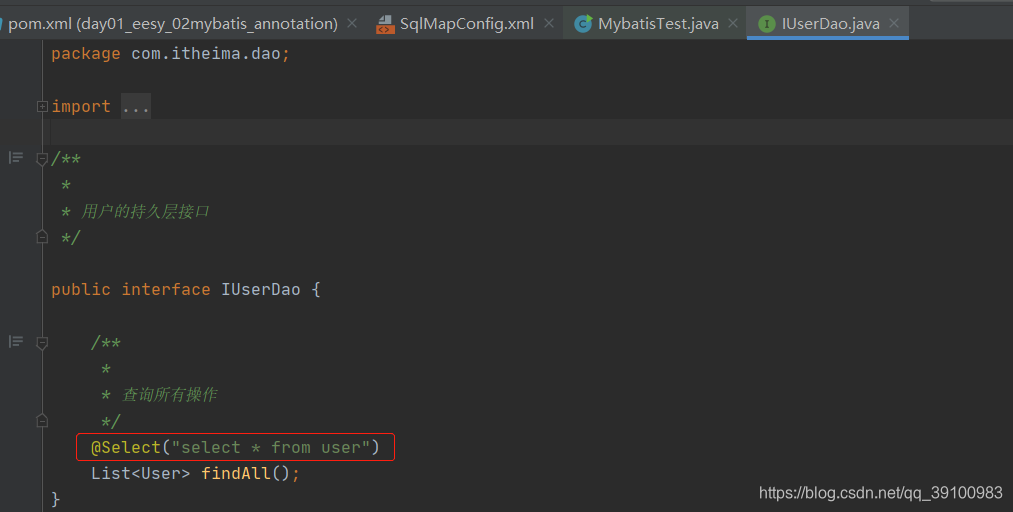Click the public keyword in interface declaration
The width and height of the screenshot is (1013, 512).
[x=81, y=290]
